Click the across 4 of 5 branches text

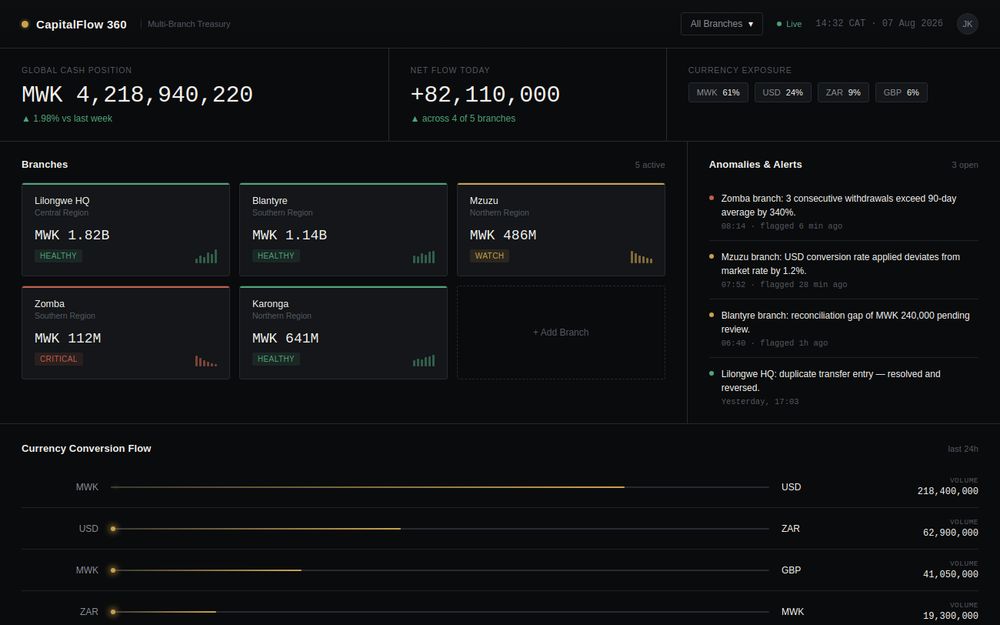click(463, 119)
